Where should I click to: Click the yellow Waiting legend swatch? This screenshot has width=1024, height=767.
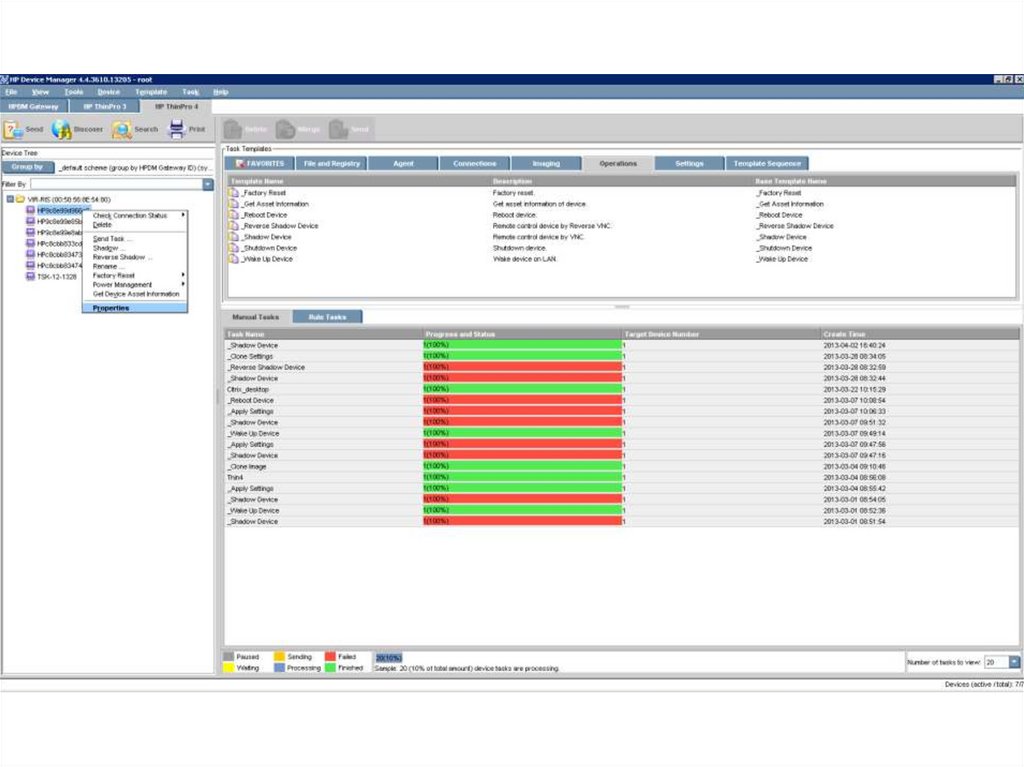click(x=228, y=668)
